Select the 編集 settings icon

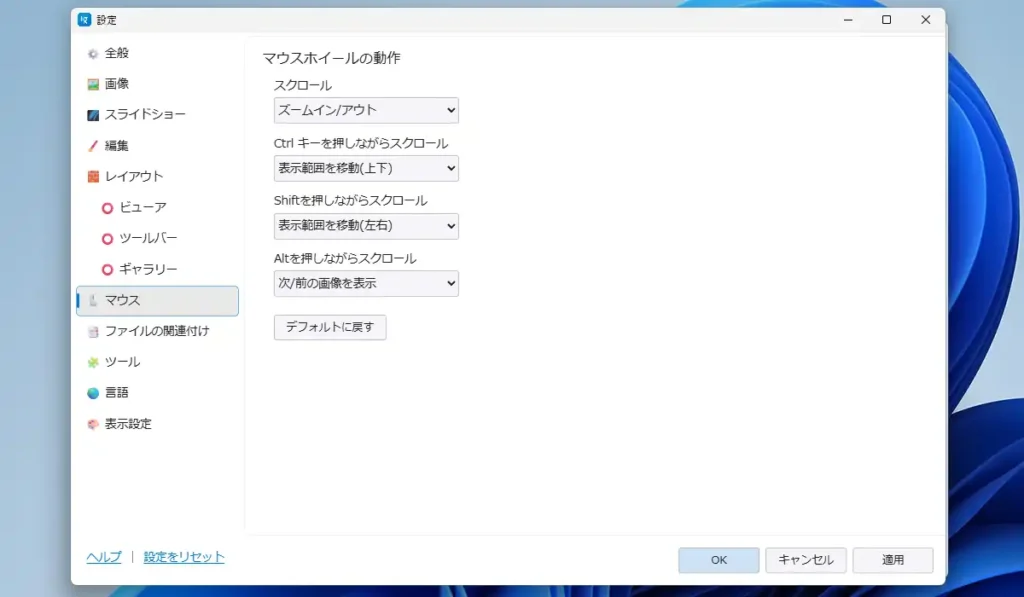[x=92, y=145]
